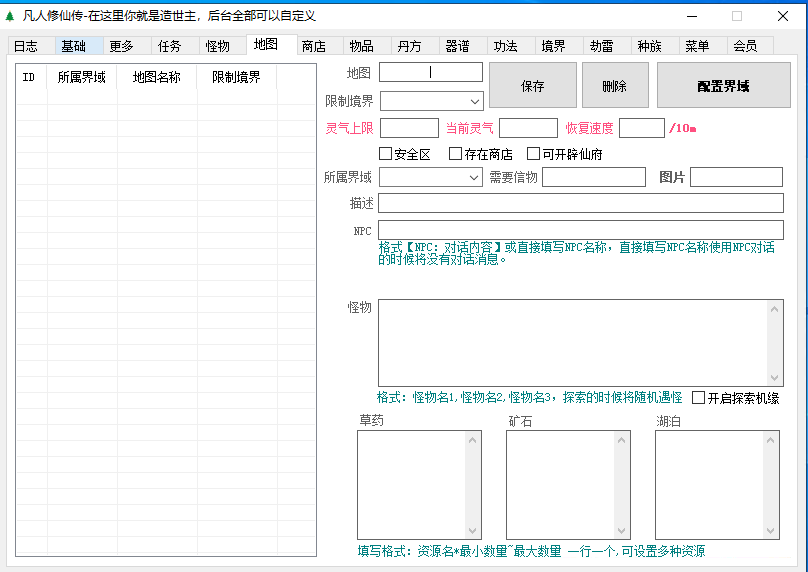Go to the 器谱 tab
This screenshot has height=572, width=808.
click(463, 46)
